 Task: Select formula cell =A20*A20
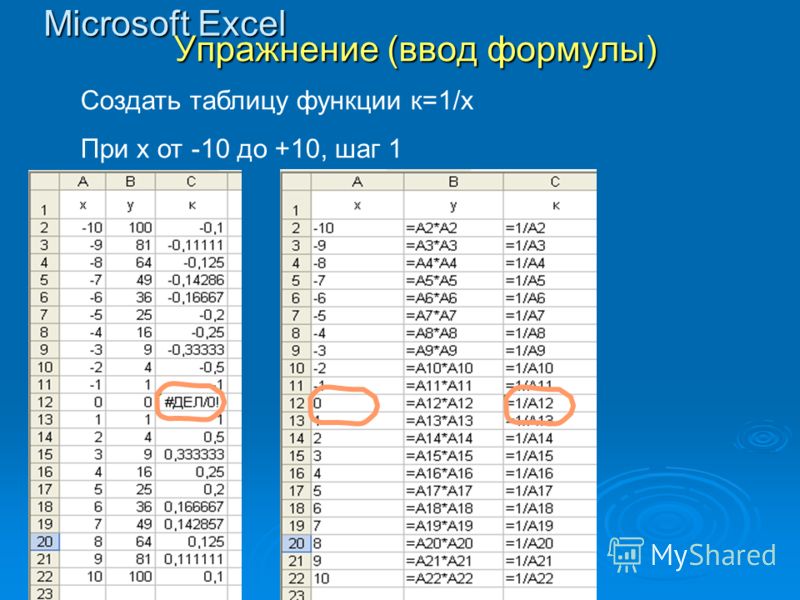click(454, 543)
